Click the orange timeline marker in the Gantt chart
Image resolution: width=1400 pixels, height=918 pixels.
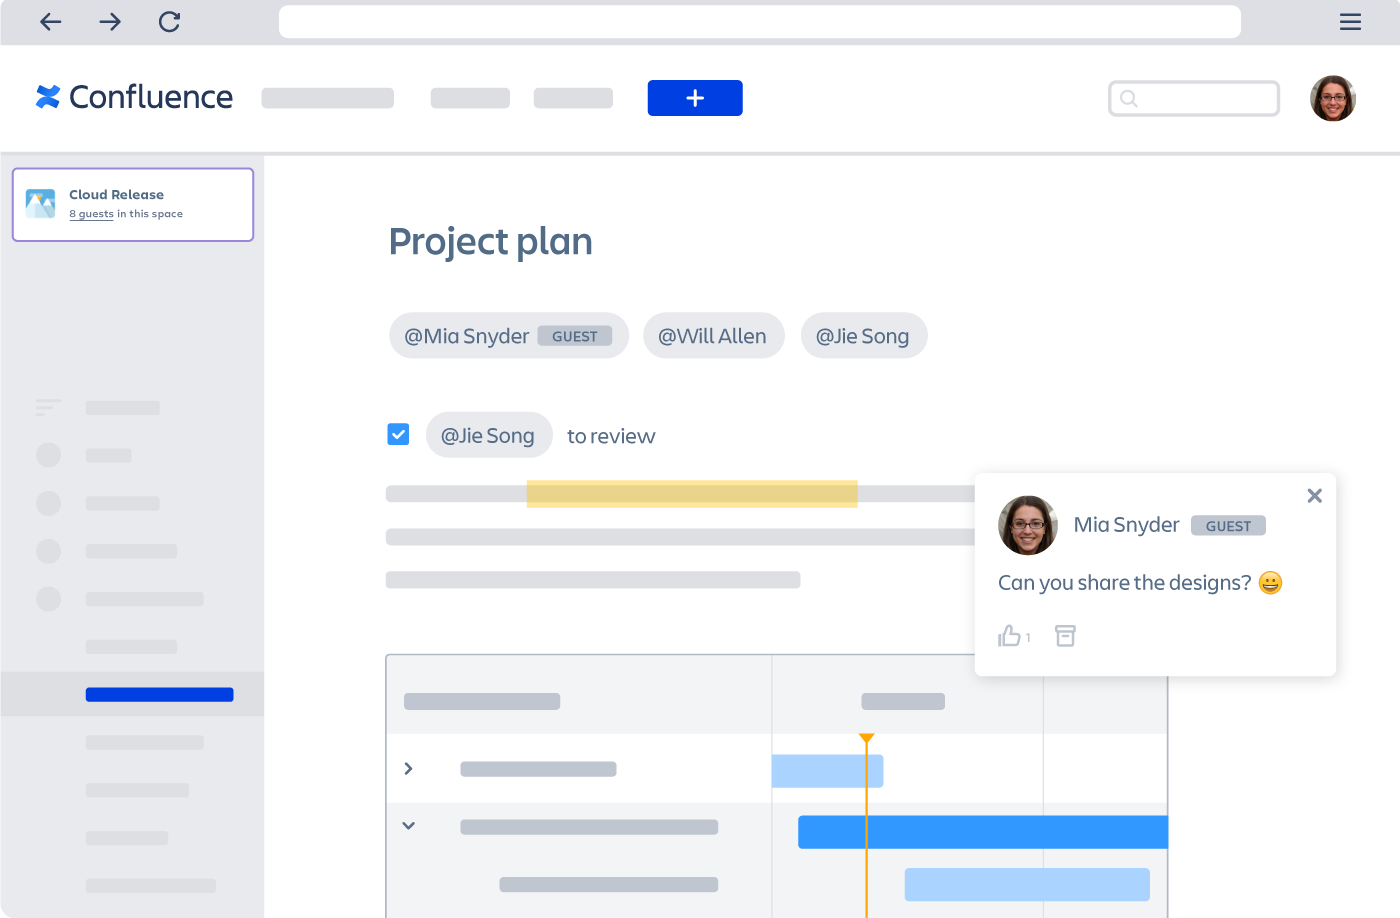click(866, 739)
